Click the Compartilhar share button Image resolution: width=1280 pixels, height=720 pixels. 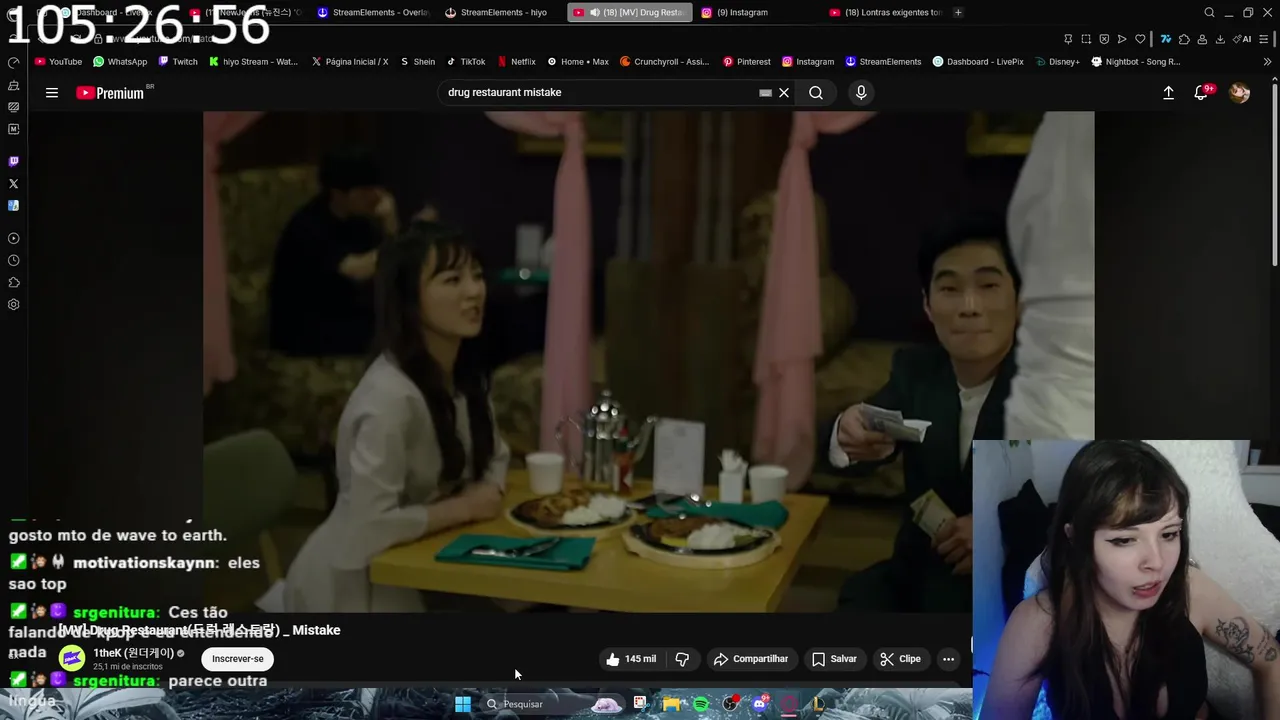coord(750,659)
